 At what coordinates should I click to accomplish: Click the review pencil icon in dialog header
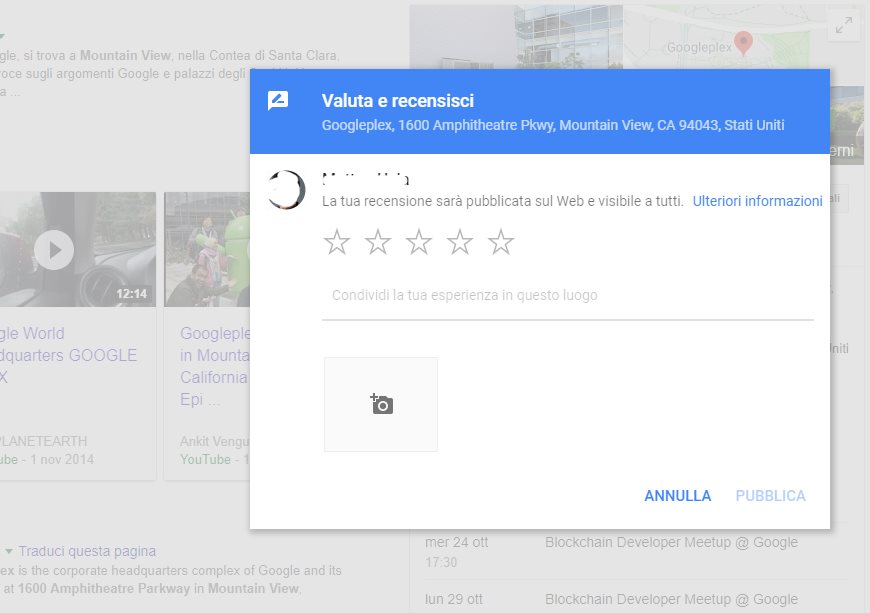(x=278, y=100)
